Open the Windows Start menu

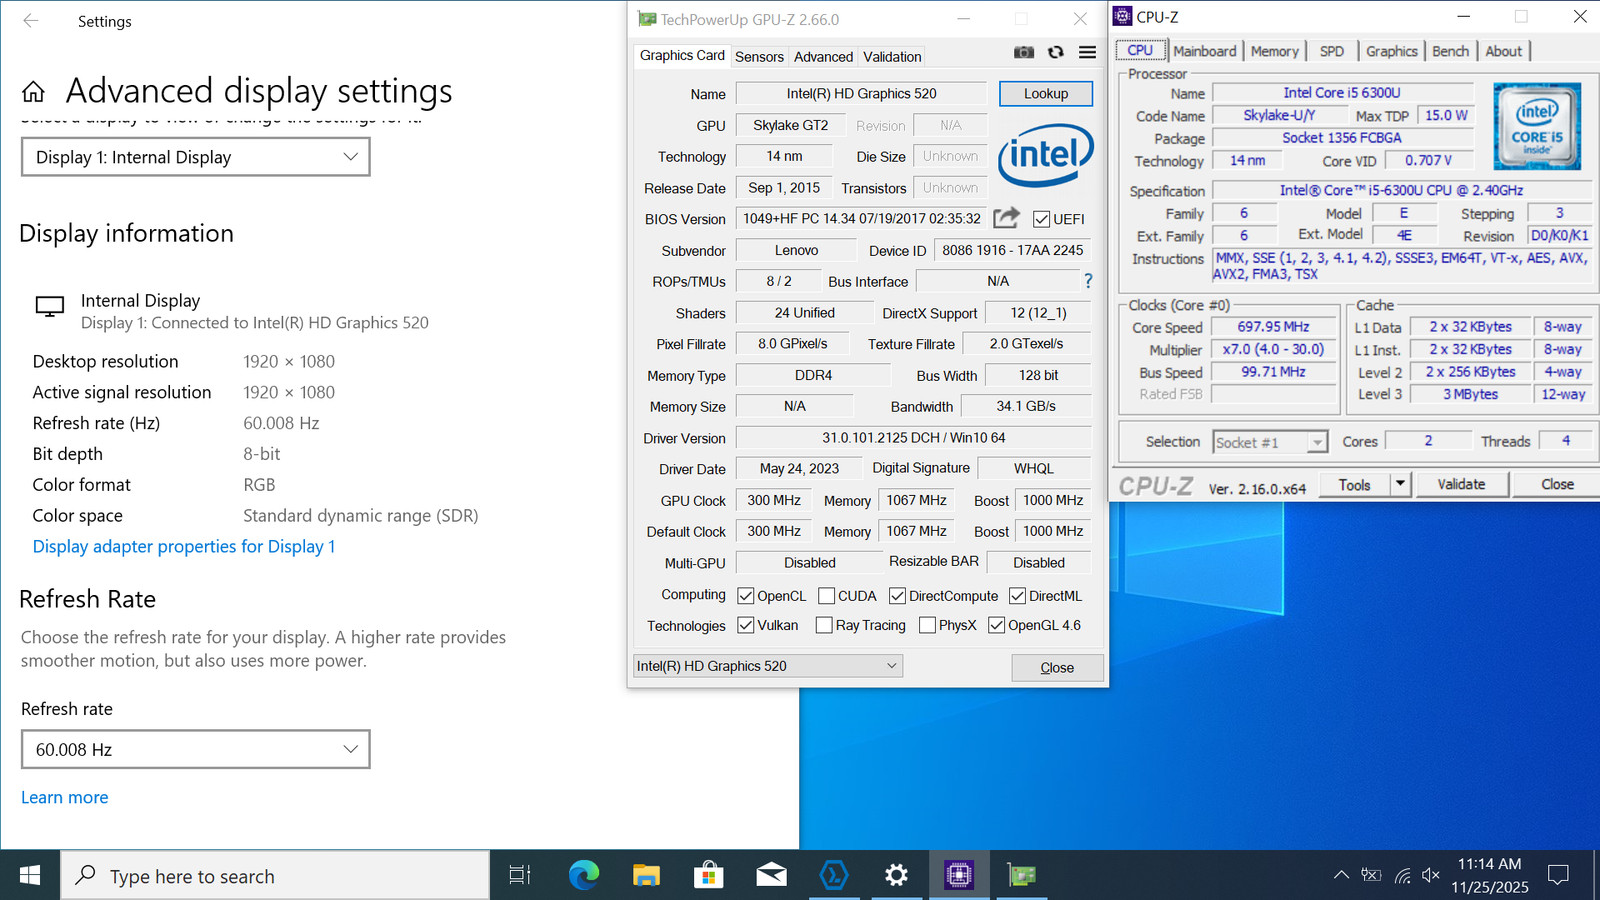tap(30, 876)
